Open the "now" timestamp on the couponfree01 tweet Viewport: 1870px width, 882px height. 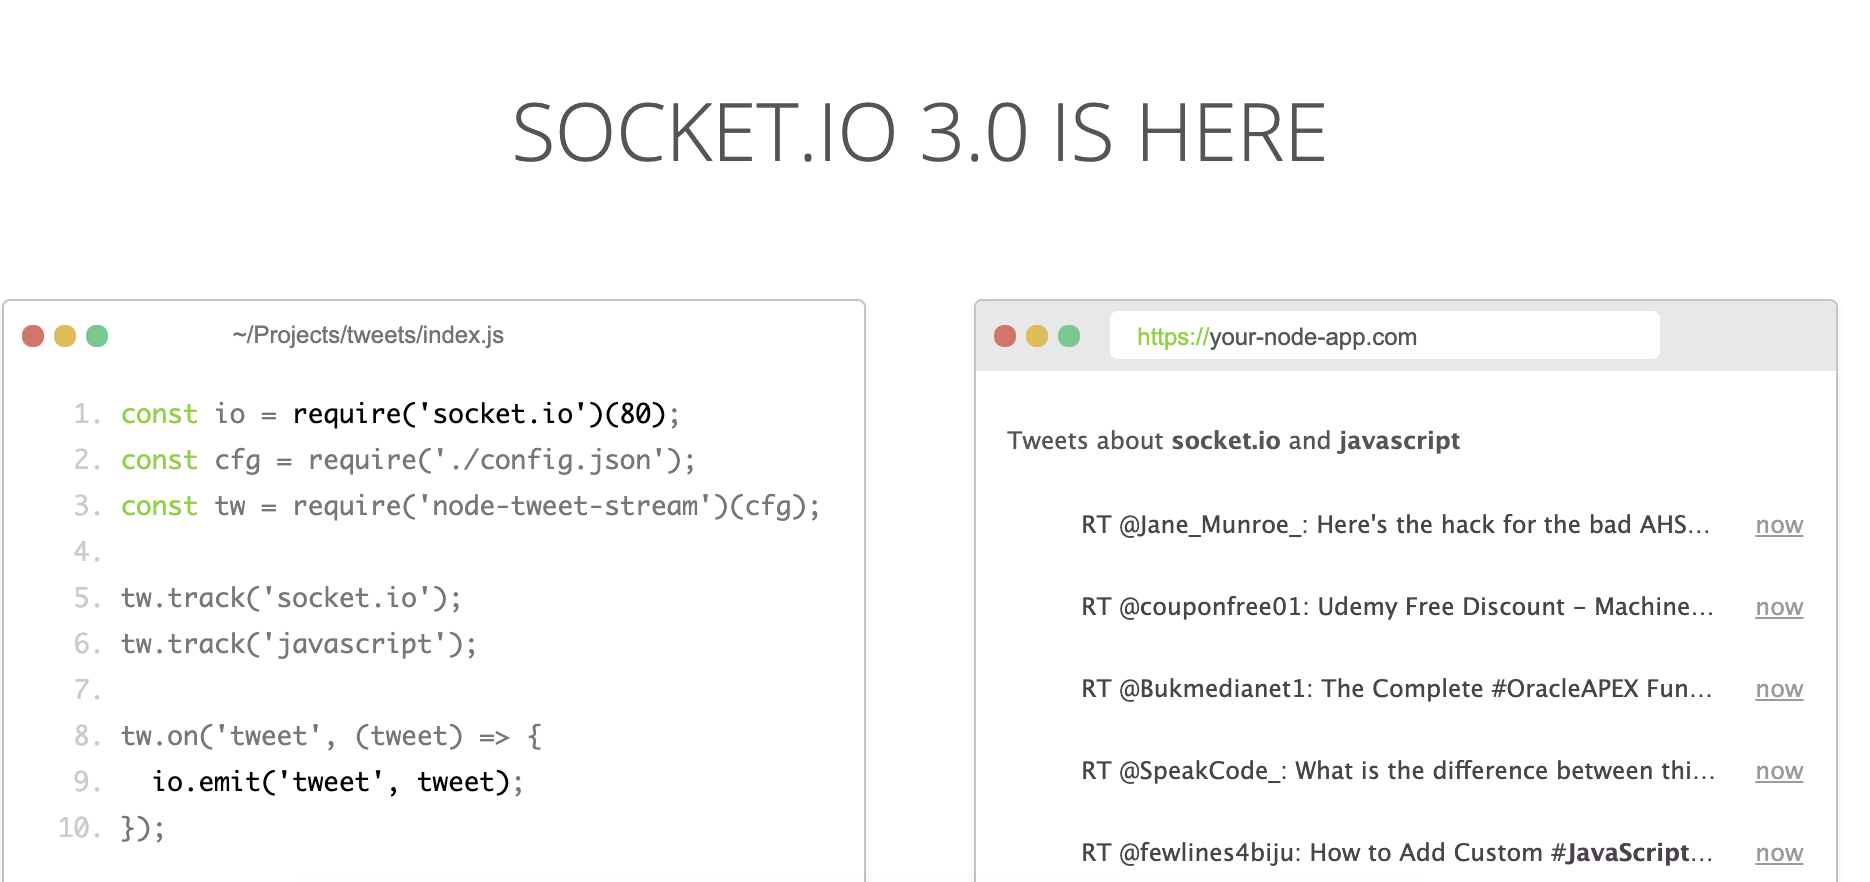(1779, 607)
